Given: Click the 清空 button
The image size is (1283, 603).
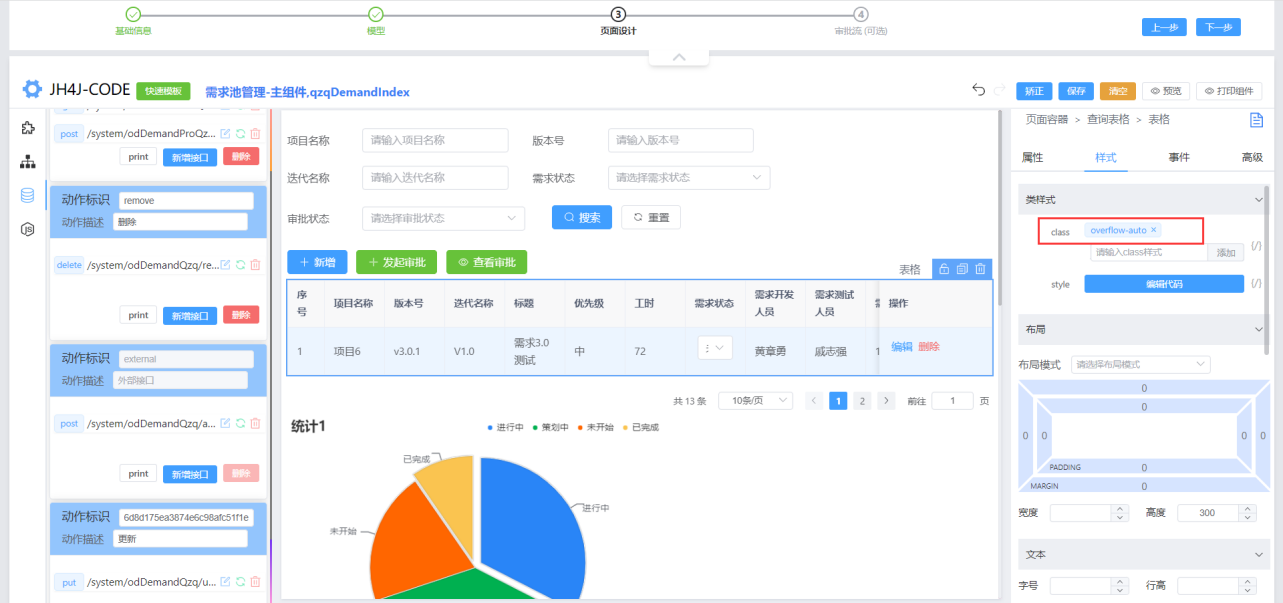Looking at the screenshot, I should click(1118, 91).
